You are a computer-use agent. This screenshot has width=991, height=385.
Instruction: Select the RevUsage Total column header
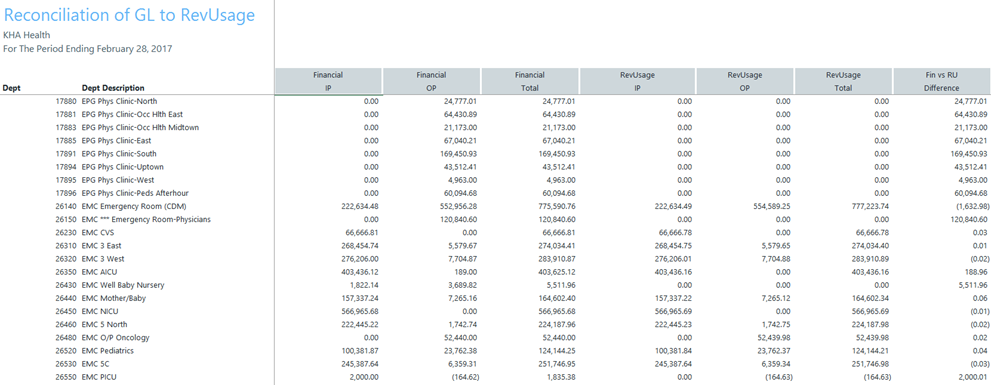click(x=843, y=82)
